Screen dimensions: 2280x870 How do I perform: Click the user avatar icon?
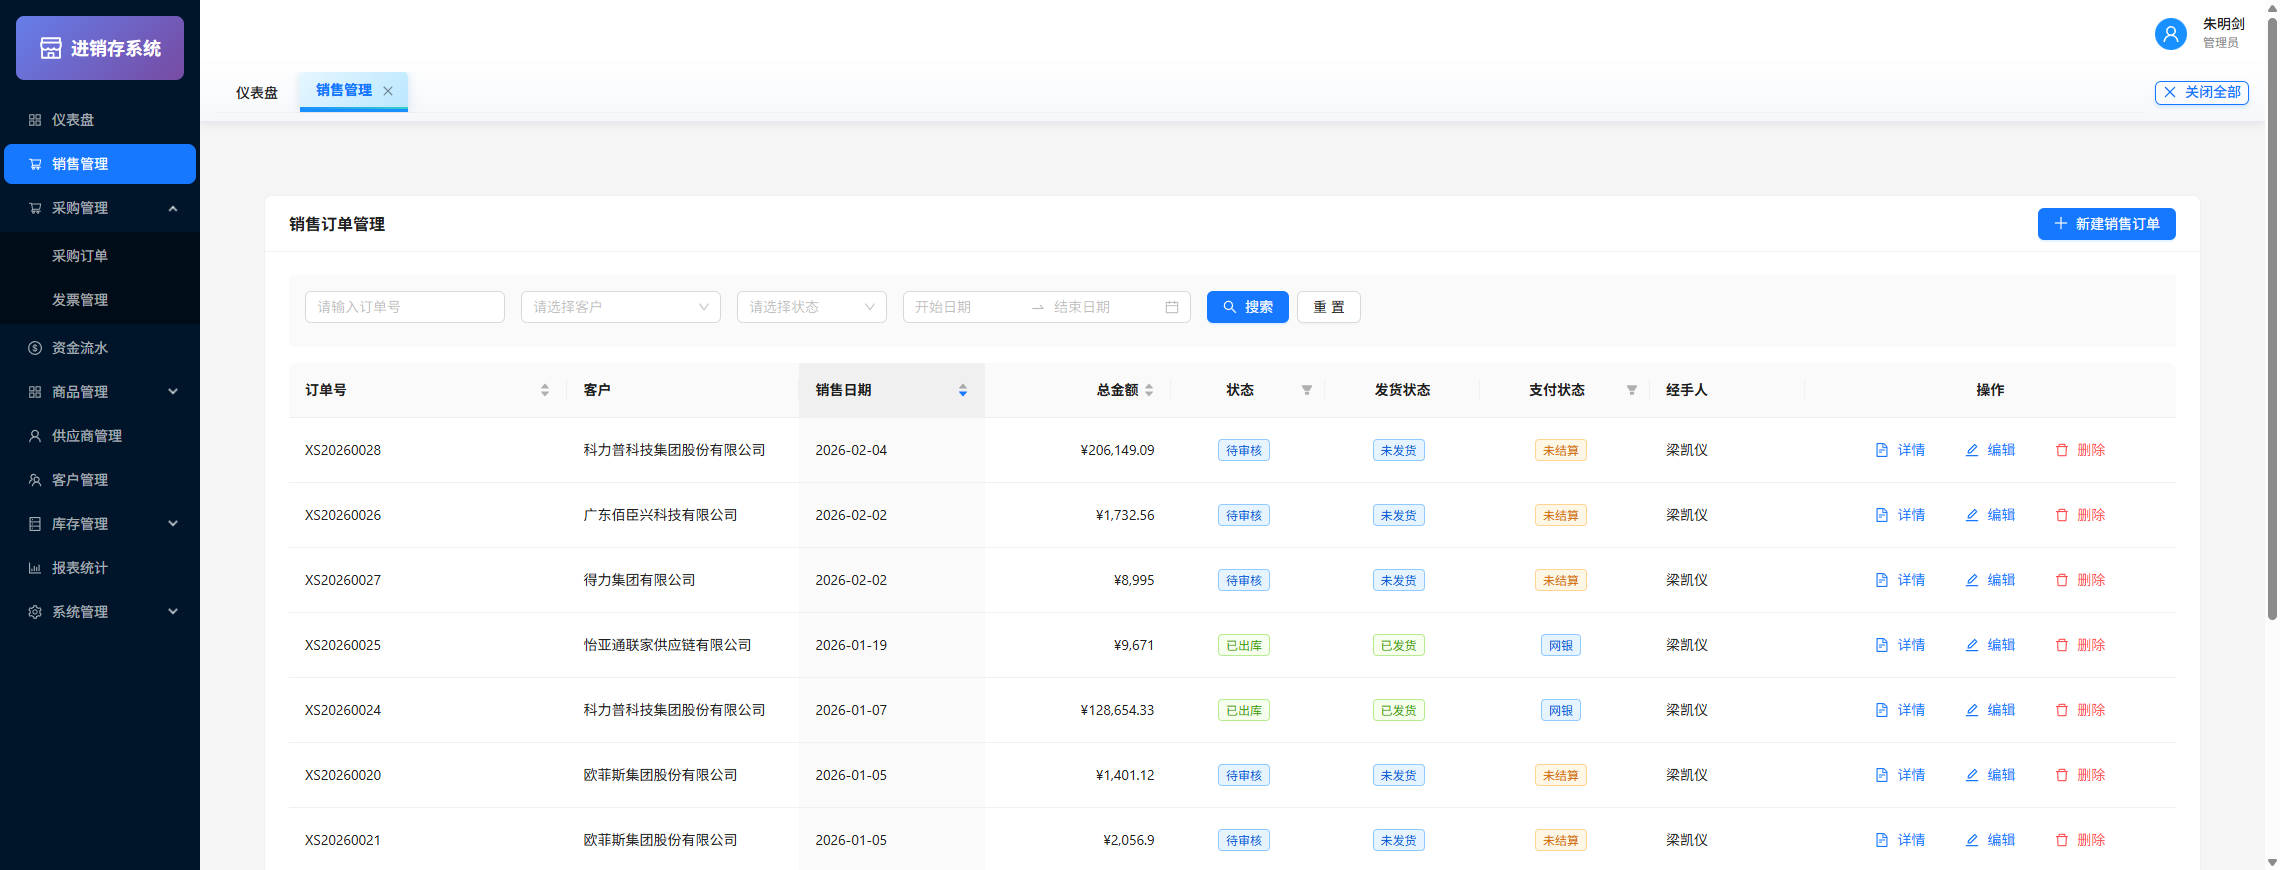point(2170,34)
